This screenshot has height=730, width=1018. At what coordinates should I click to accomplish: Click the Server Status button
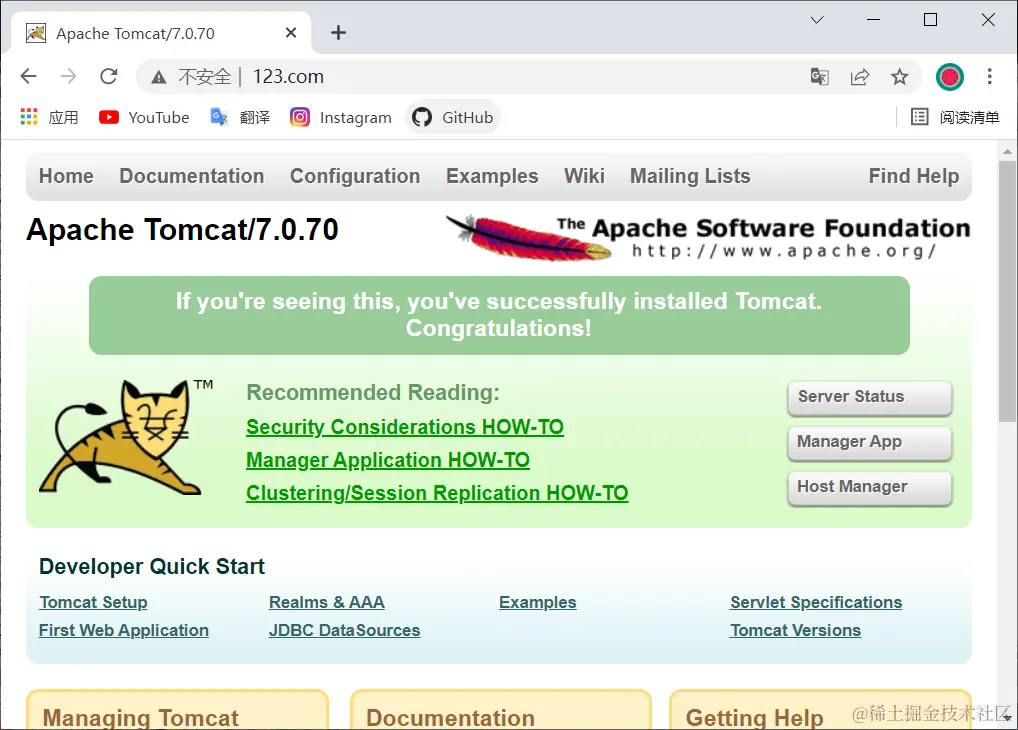(x=870, y=397)
